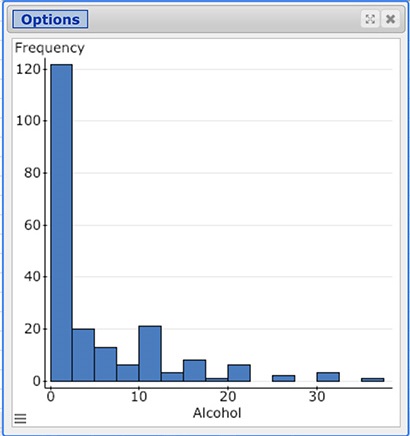Click the Alcohol x-axis label

[x=217, y=413]
